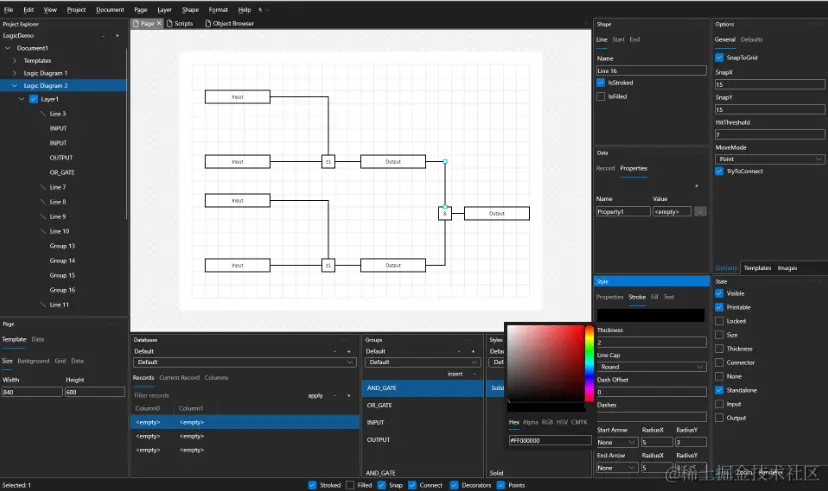
Task: Click the Line 7 line icon in tree
Action: (x=43, y=187)
